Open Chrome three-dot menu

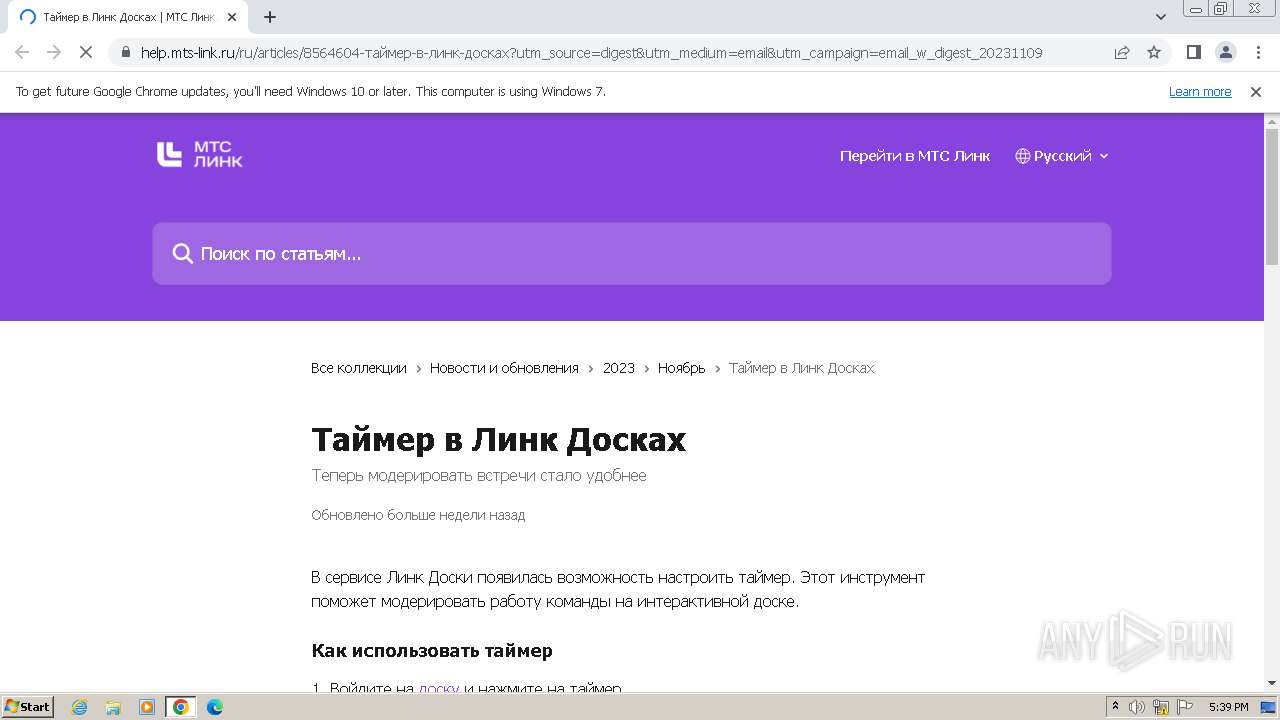pyautogui.click(x=1258, y=52)
